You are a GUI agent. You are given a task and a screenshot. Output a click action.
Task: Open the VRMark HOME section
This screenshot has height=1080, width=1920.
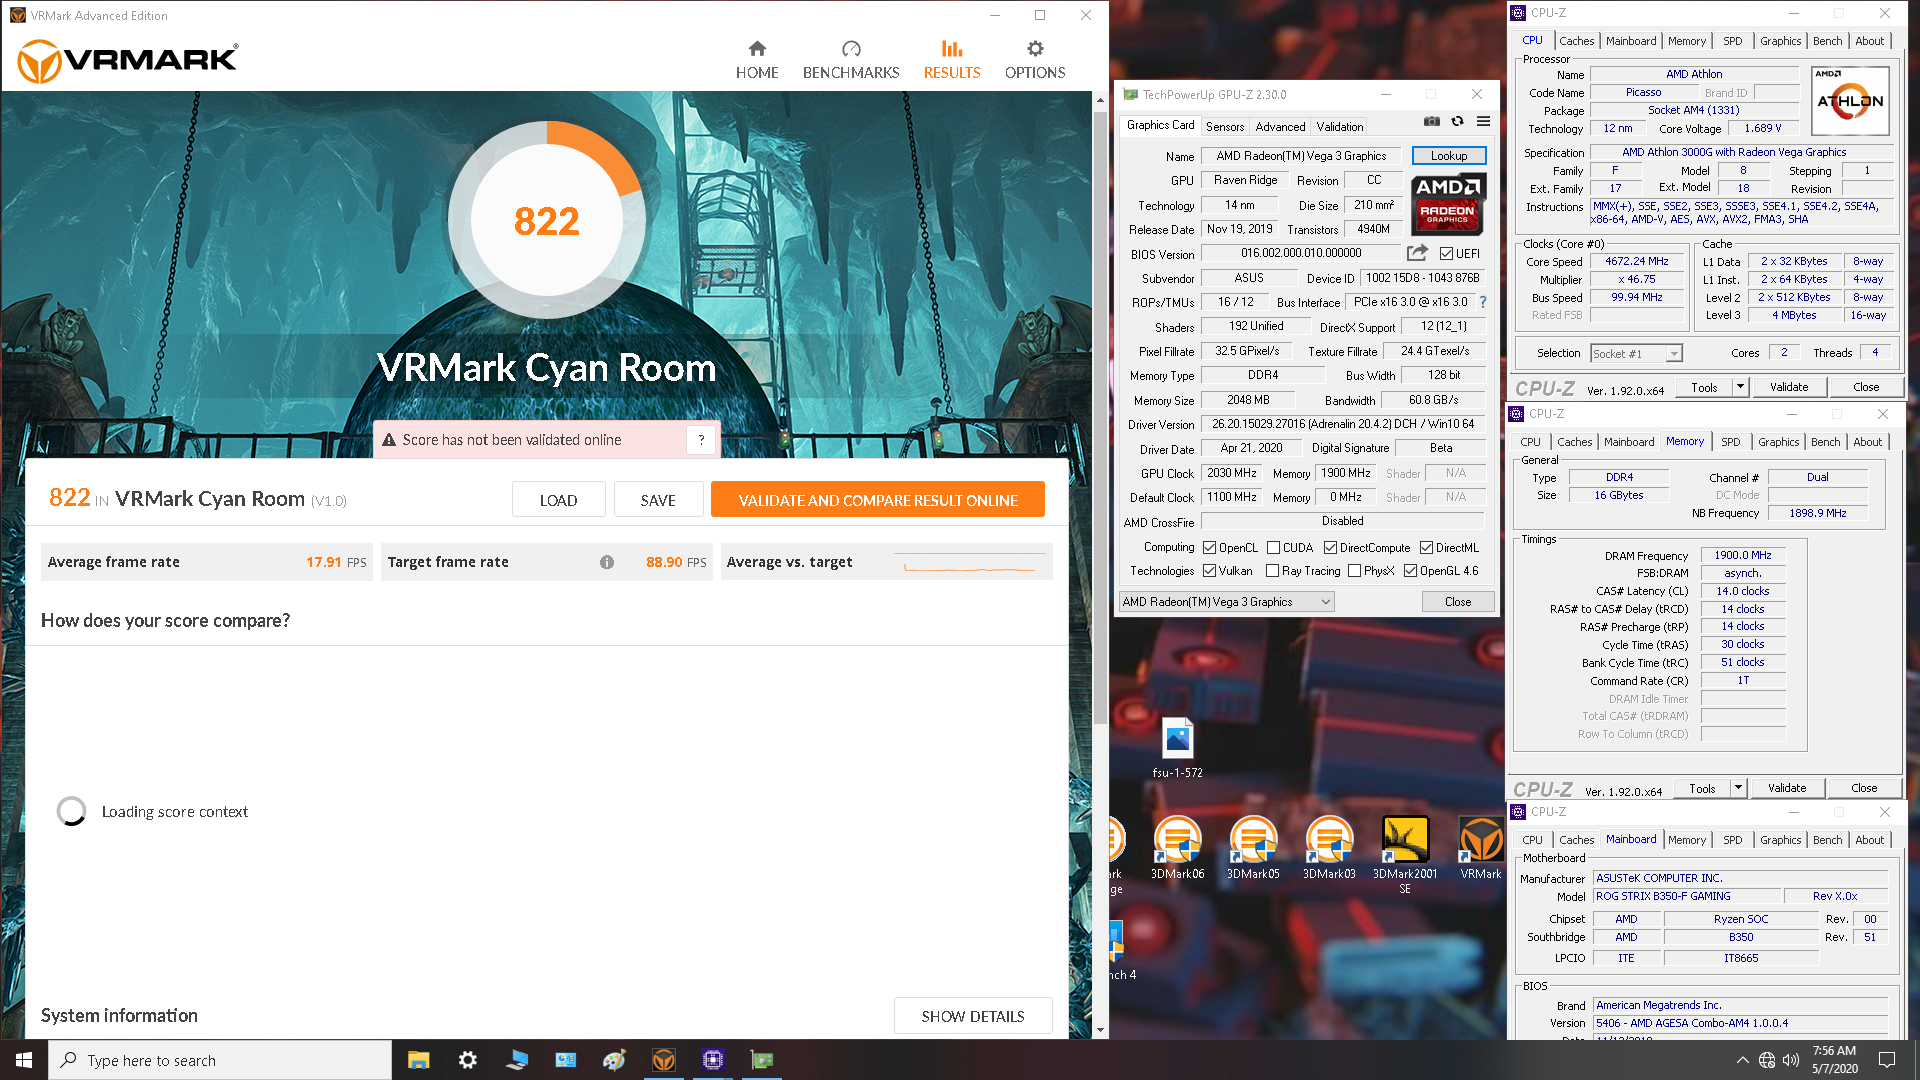757,60
